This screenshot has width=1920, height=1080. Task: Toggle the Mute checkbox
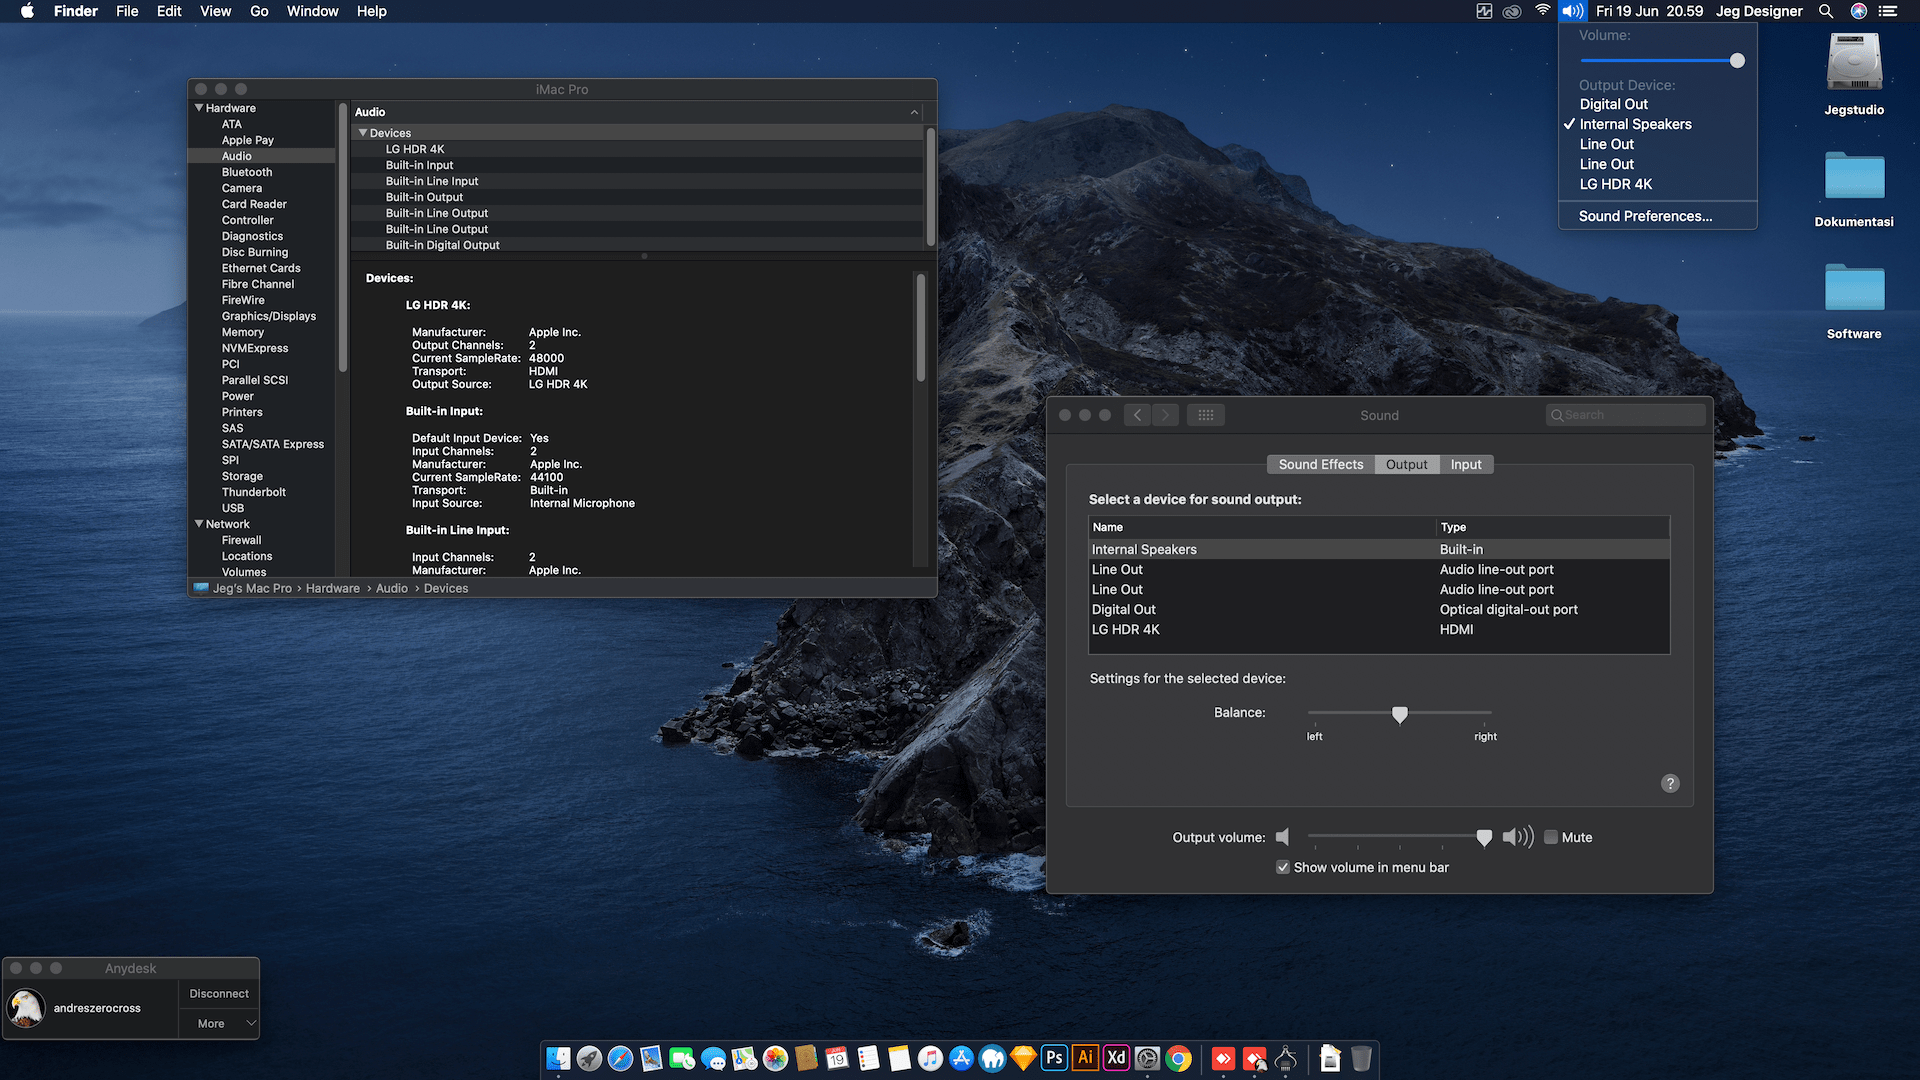click(1551, 838)
